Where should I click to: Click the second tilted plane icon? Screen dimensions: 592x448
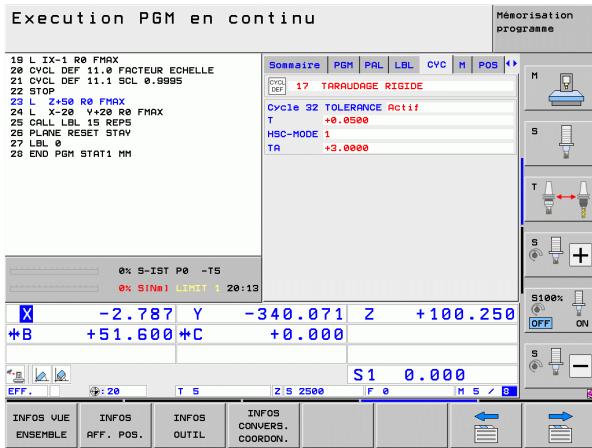pos(61,374)
